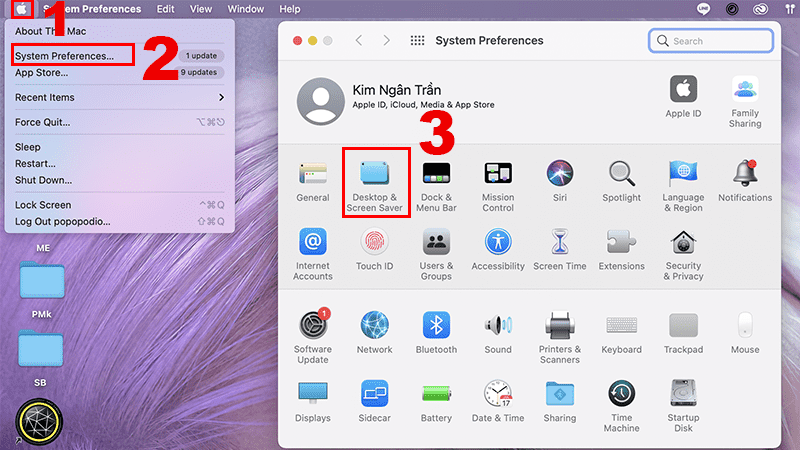Open the View menu
800x450 pixels.
point(201,9)
